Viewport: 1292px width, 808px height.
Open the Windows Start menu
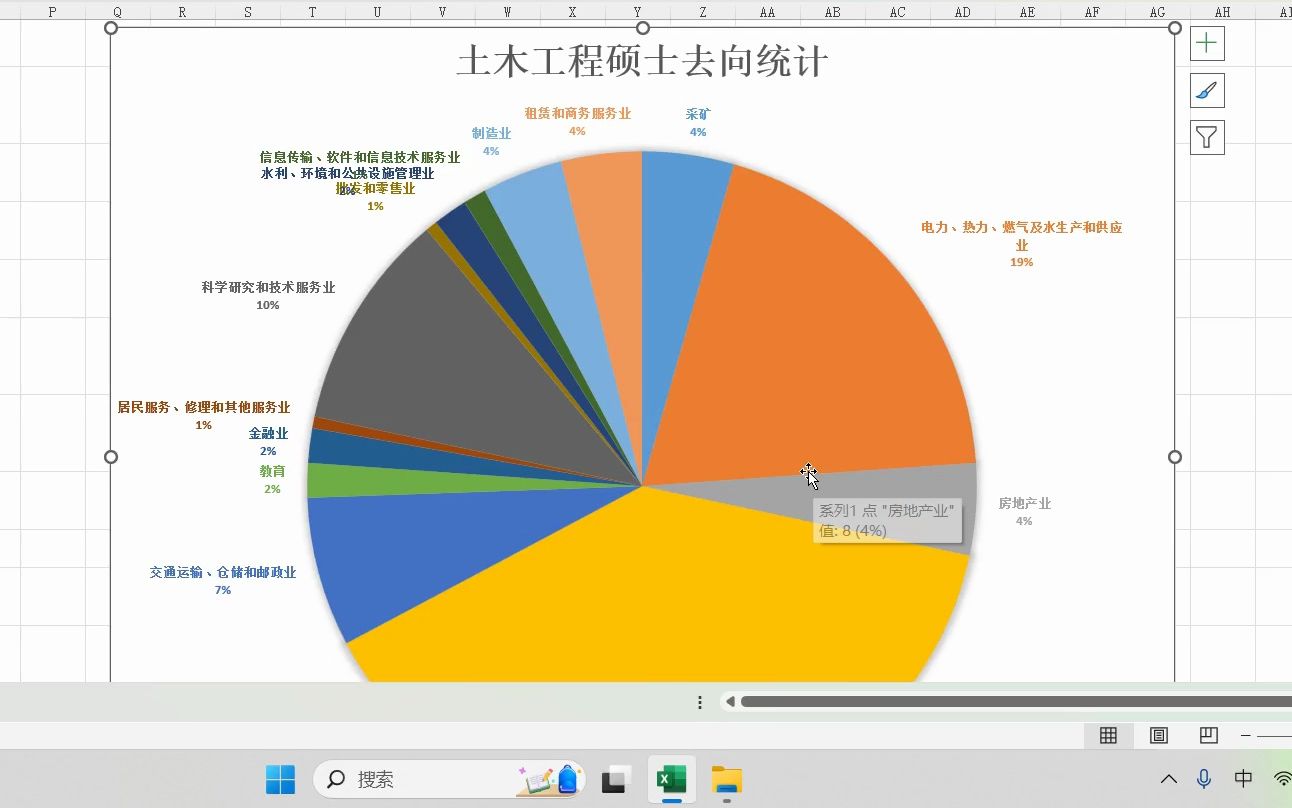(280, 779)
